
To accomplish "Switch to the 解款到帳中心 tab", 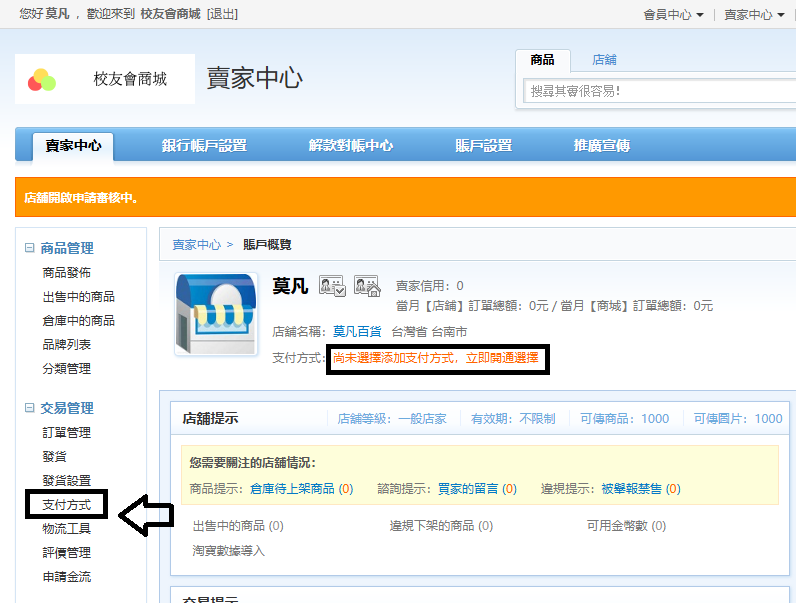I will pyautogui.click(x=350, y=146).
